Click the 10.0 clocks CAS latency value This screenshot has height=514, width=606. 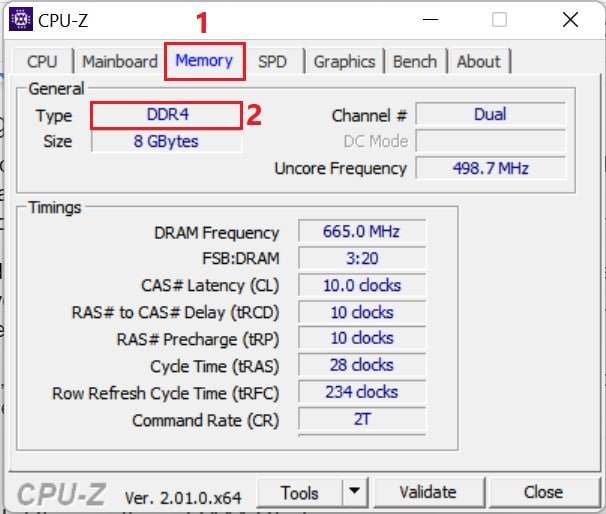362,285
